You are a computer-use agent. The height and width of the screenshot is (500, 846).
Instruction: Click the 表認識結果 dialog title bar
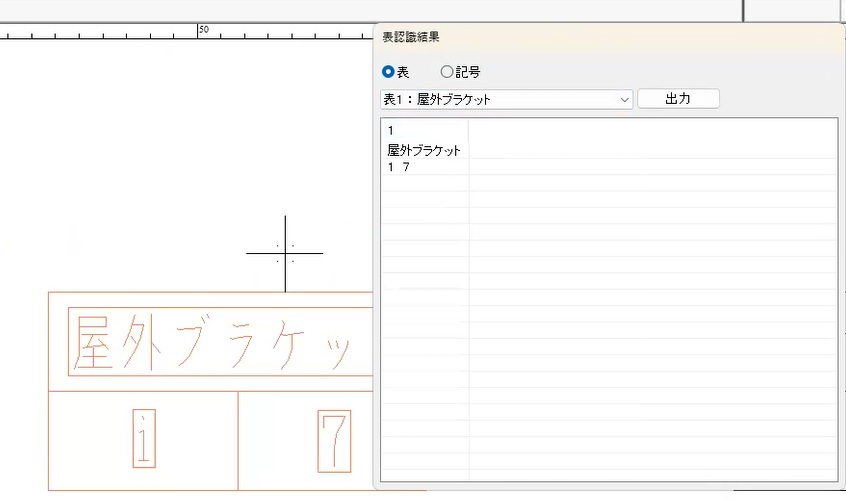600,37
